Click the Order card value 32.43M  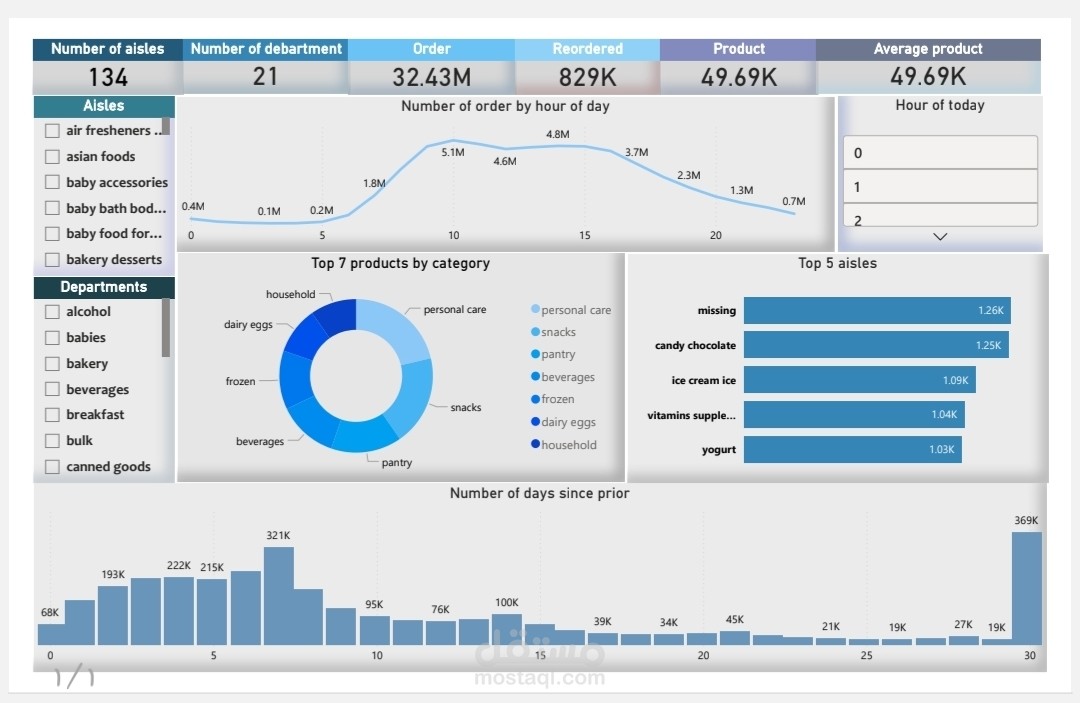(x=432, y=77)
